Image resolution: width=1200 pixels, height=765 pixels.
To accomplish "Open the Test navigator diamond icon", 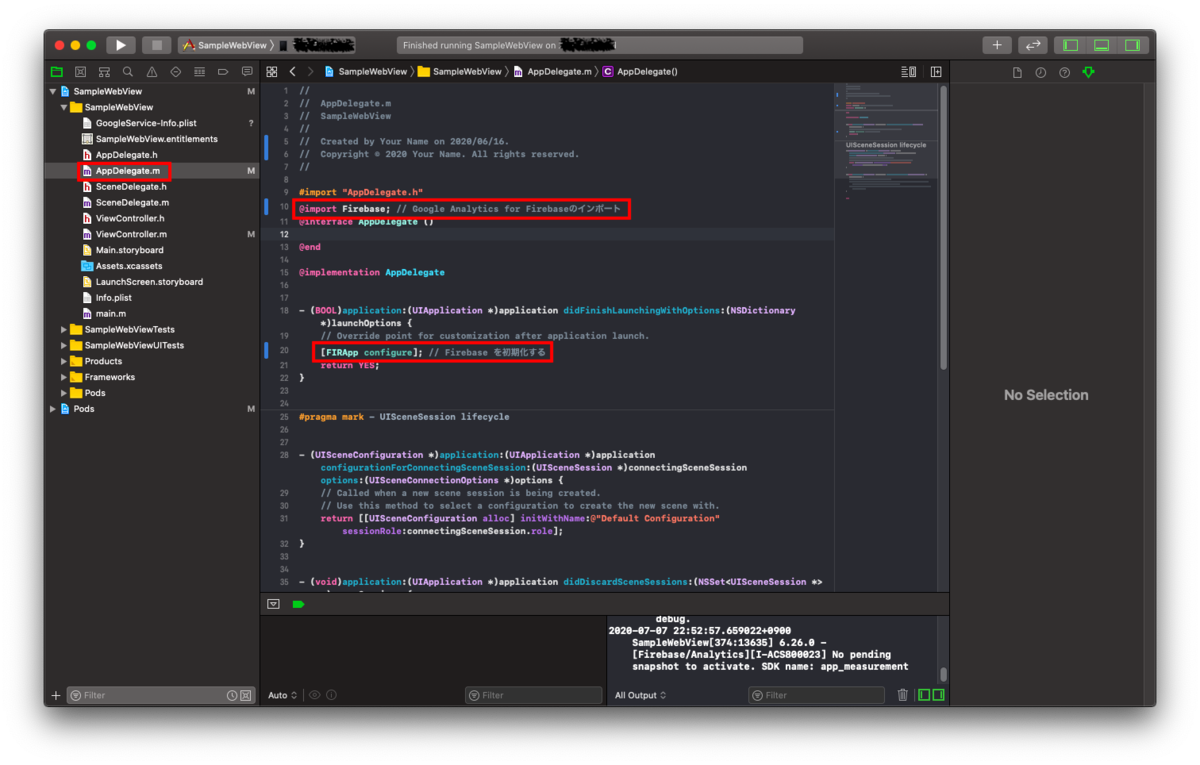I will pos(176,72).
